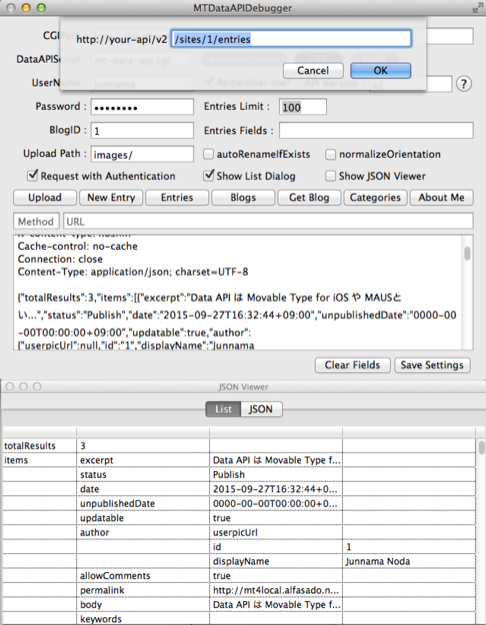The image size is (486, 625).
Task: Fetch the Entries list
Action: (177, 198)
